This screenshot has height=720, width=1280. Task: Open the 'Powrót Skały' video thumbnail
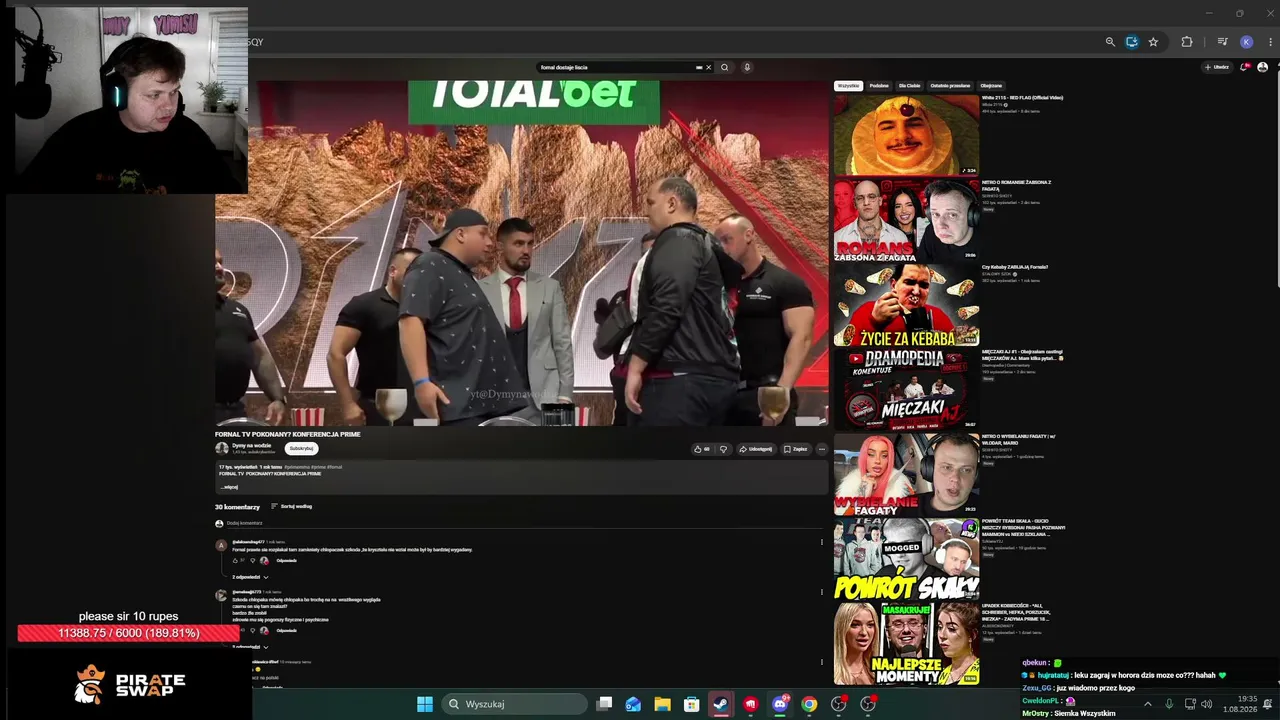click(906, 559)
